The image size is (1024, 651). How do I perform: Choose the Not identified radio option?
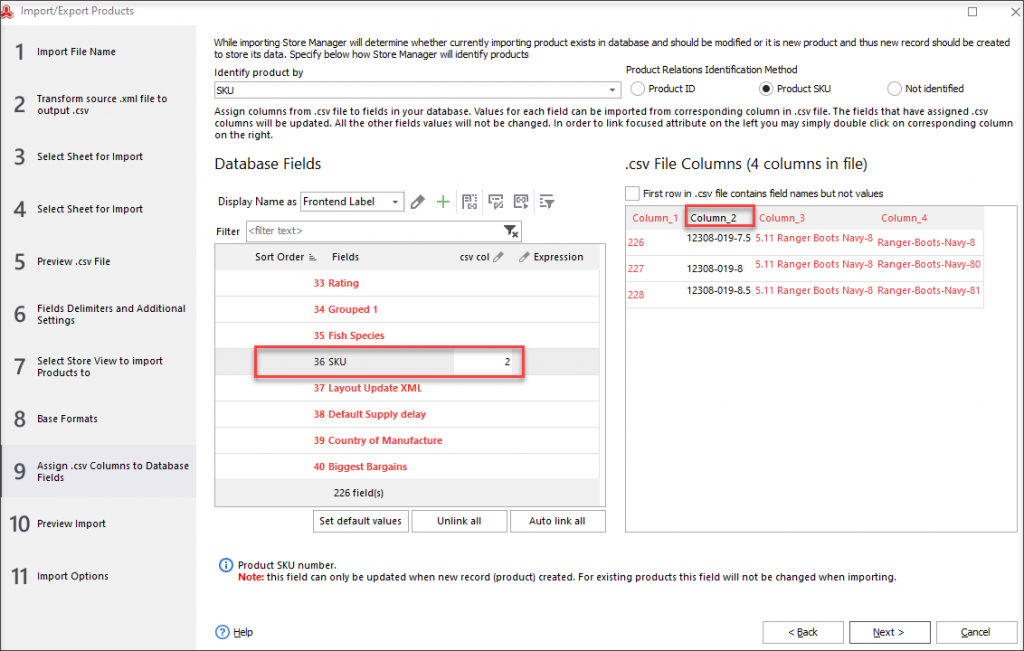894,89
